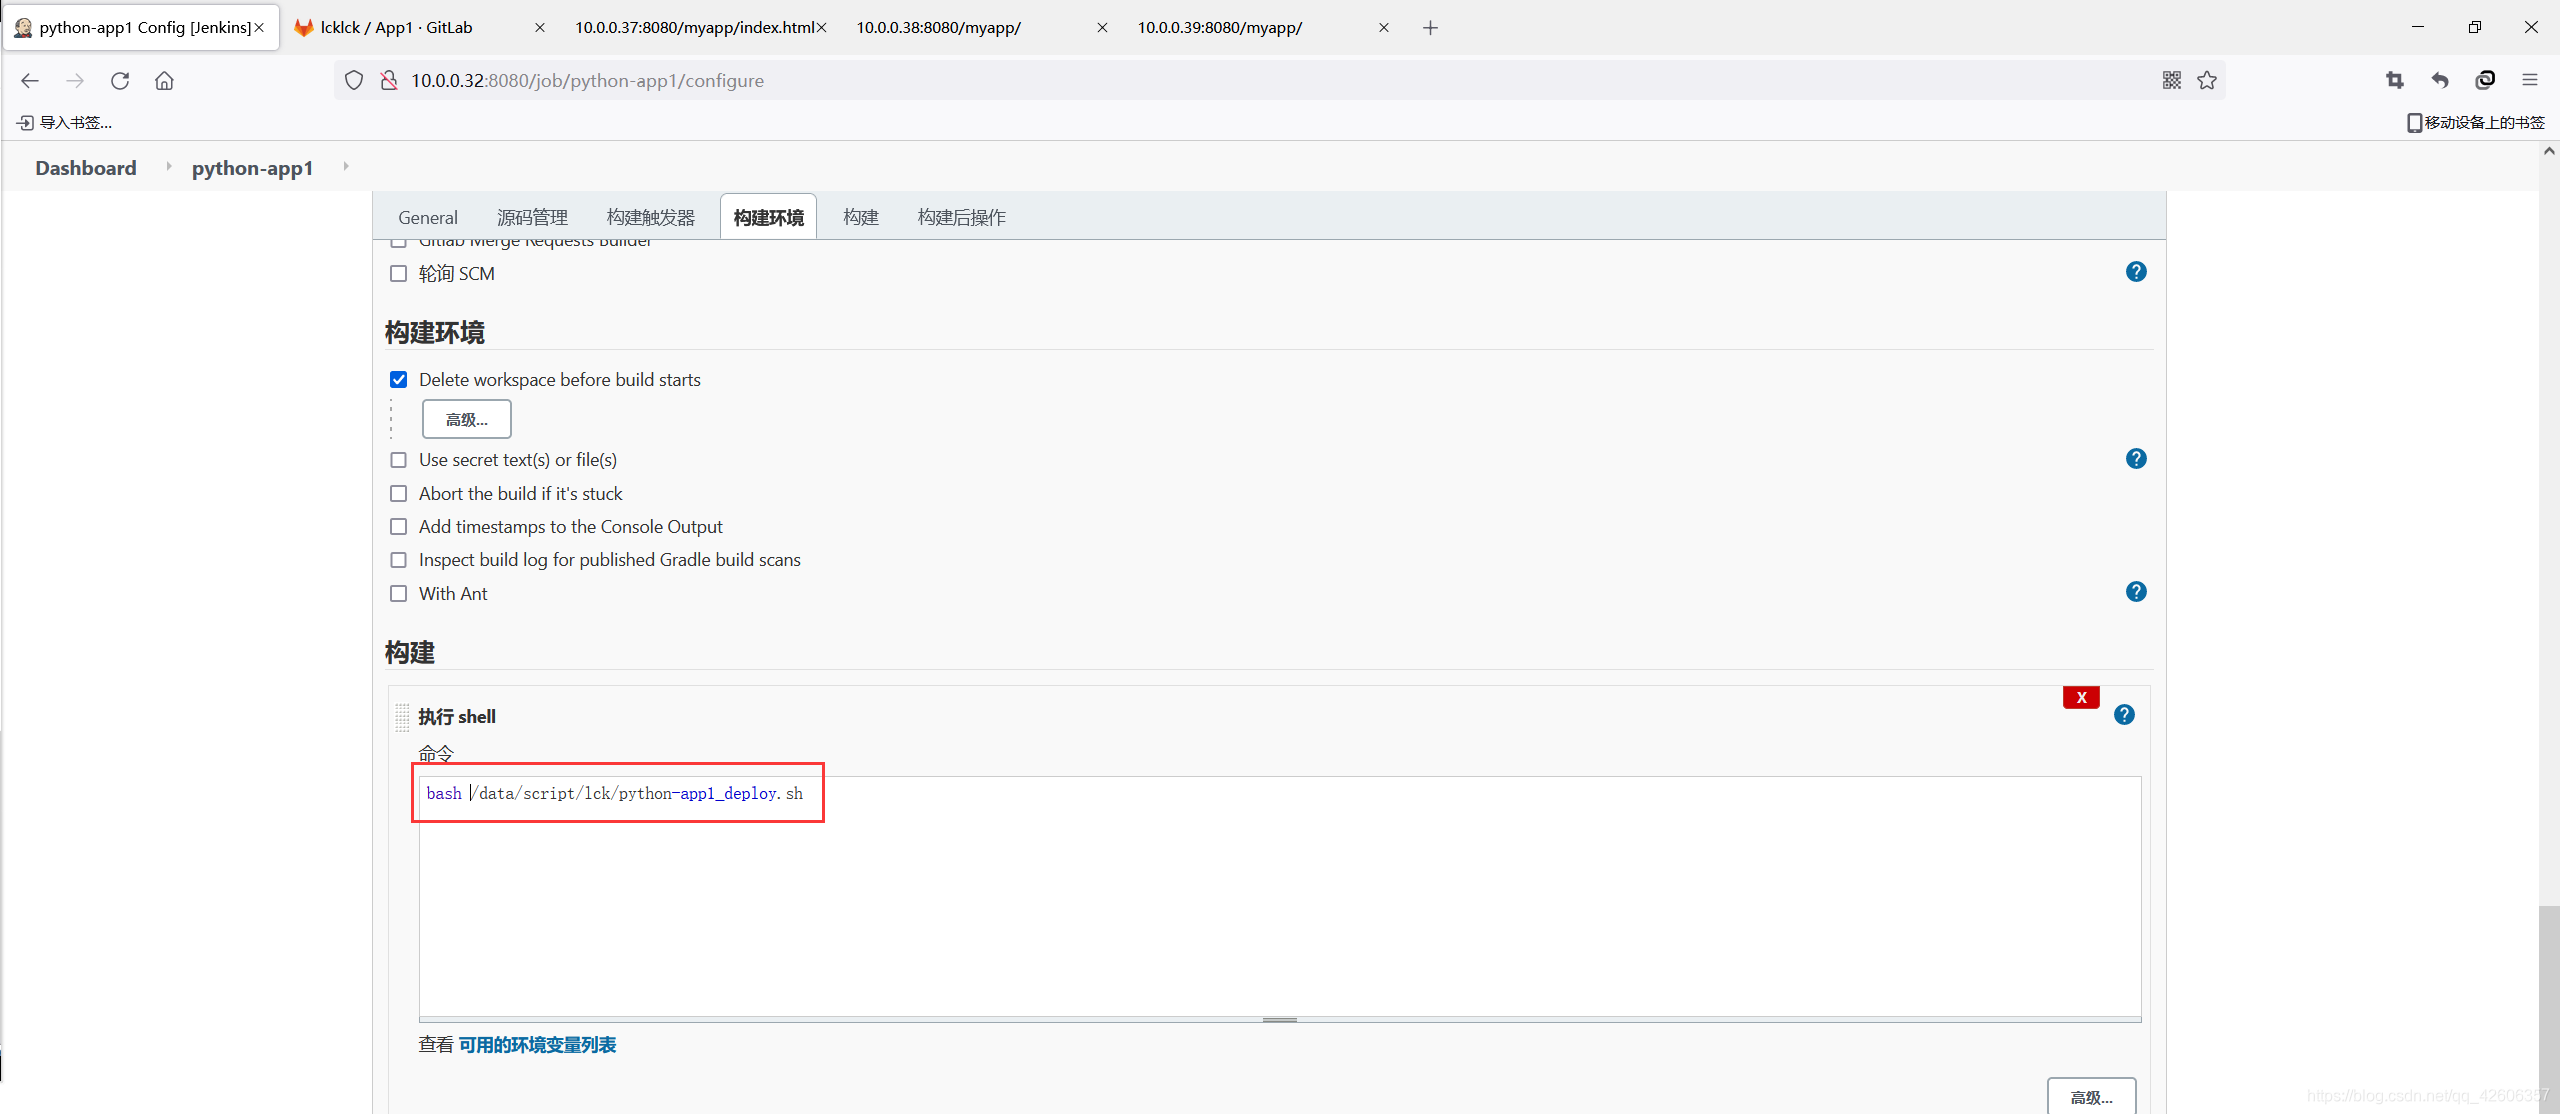The height and width of the screenshot is (1114, 2560).
Task: Switch to the 构建后操作 tab
Action: click(x=961, y=217)
